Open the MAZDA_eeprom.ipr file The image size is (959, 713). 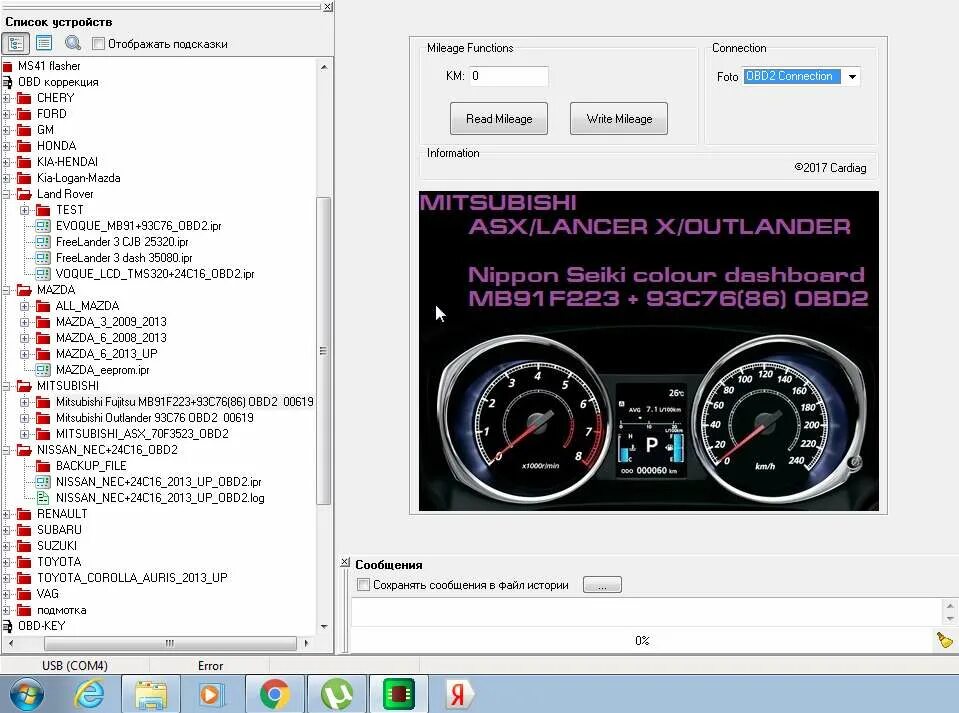coord(102,370)
